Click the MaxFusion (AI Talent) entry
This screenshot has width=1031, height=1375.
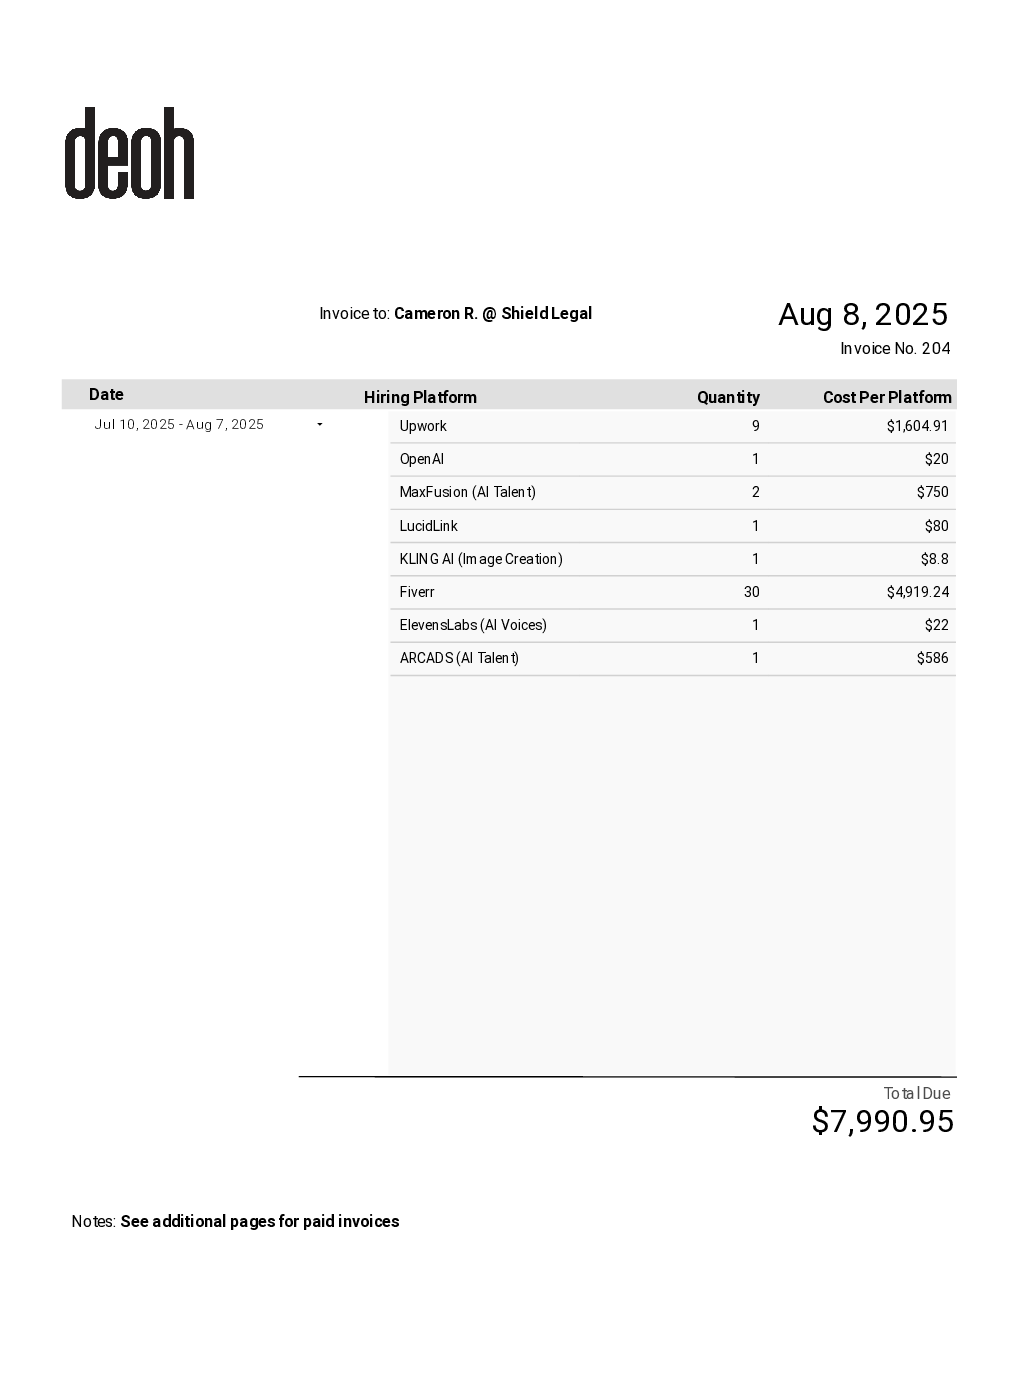coord(467,492)
